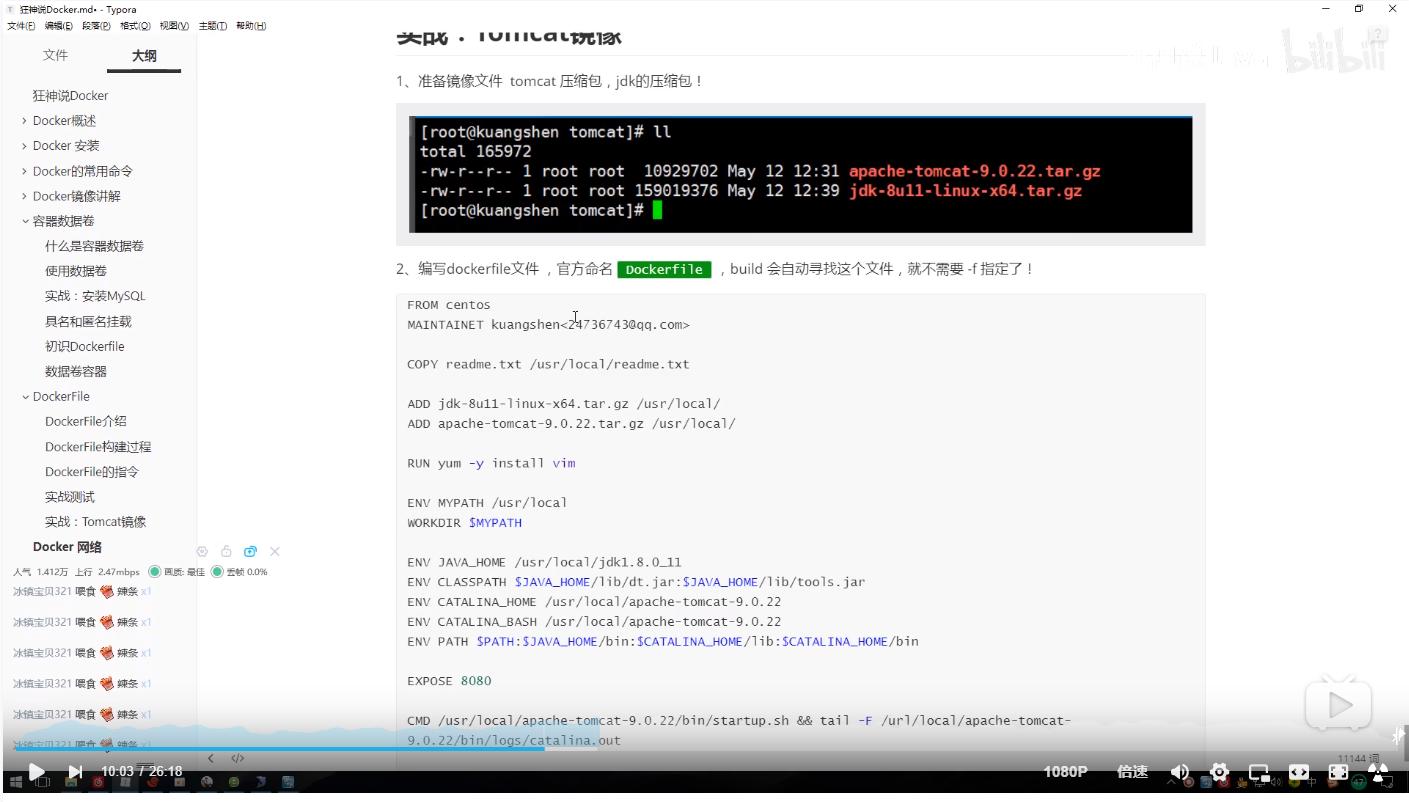The height and width of the screenshot is (802, 1409).
Task: Open the 倍速 playback speed menu
Action: pos(1132,772)
